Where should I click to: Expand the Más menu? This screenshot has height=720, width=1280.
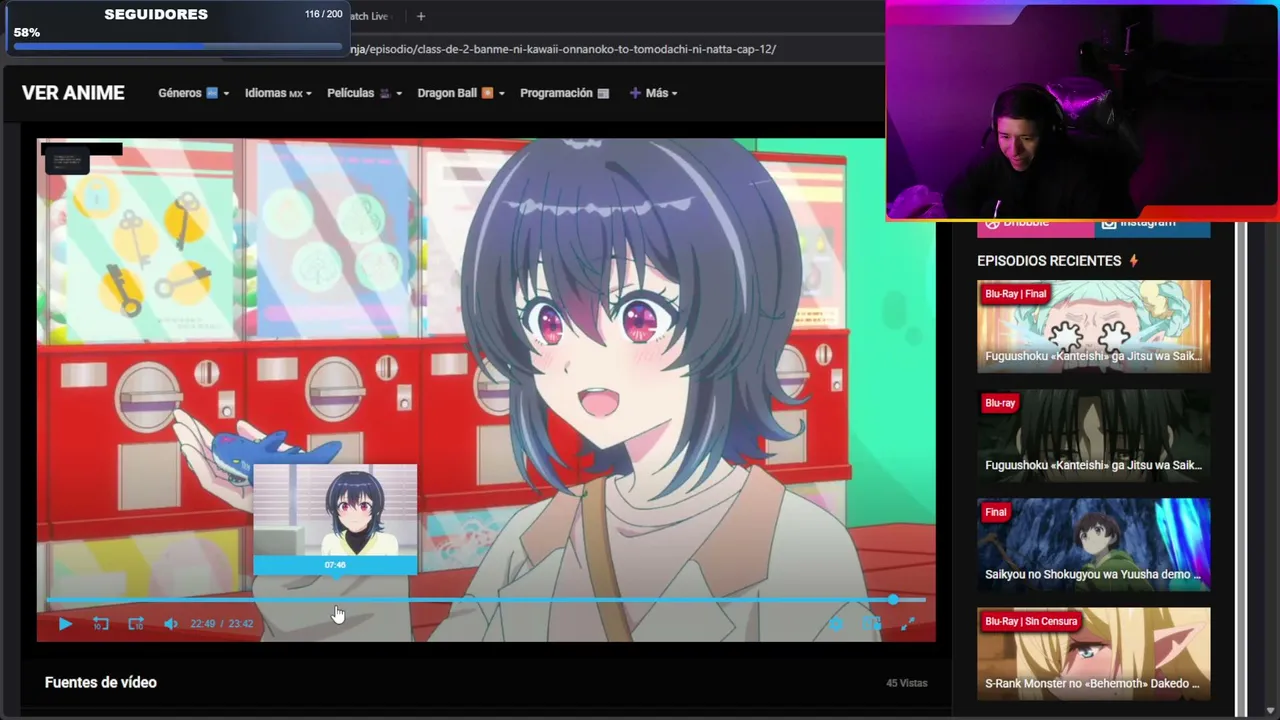[x=653, y=93]
